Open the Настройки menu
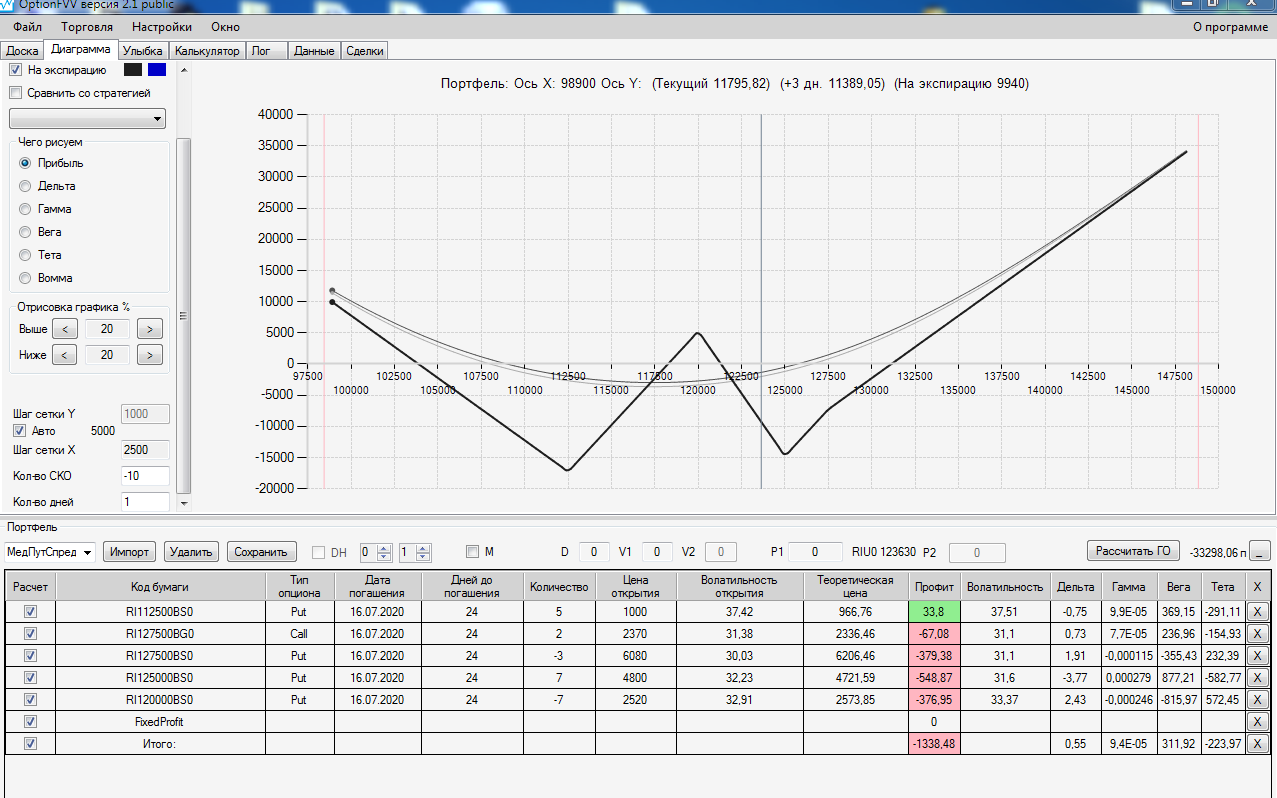Viewport: 1277px width, 798px height. click(x=162, y=27)
